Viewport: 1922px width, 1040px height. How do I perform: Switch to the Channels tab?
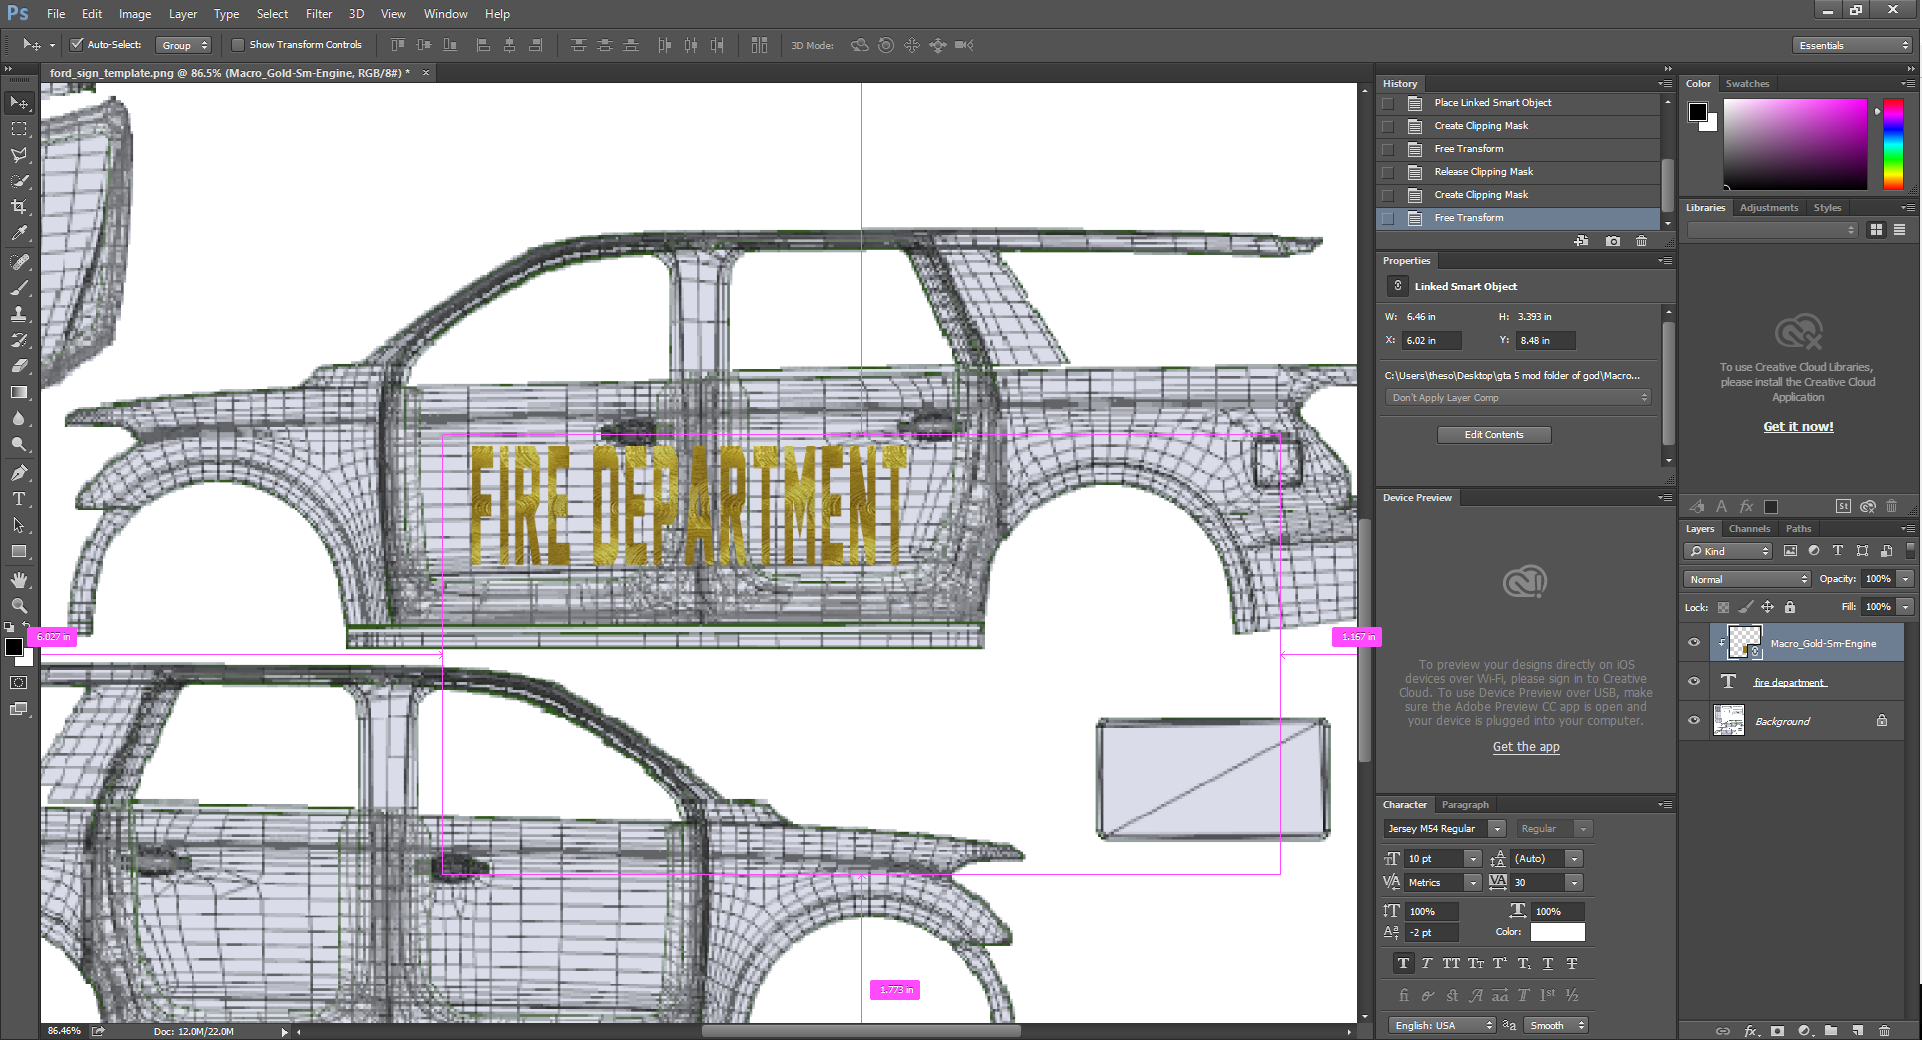1749,529
